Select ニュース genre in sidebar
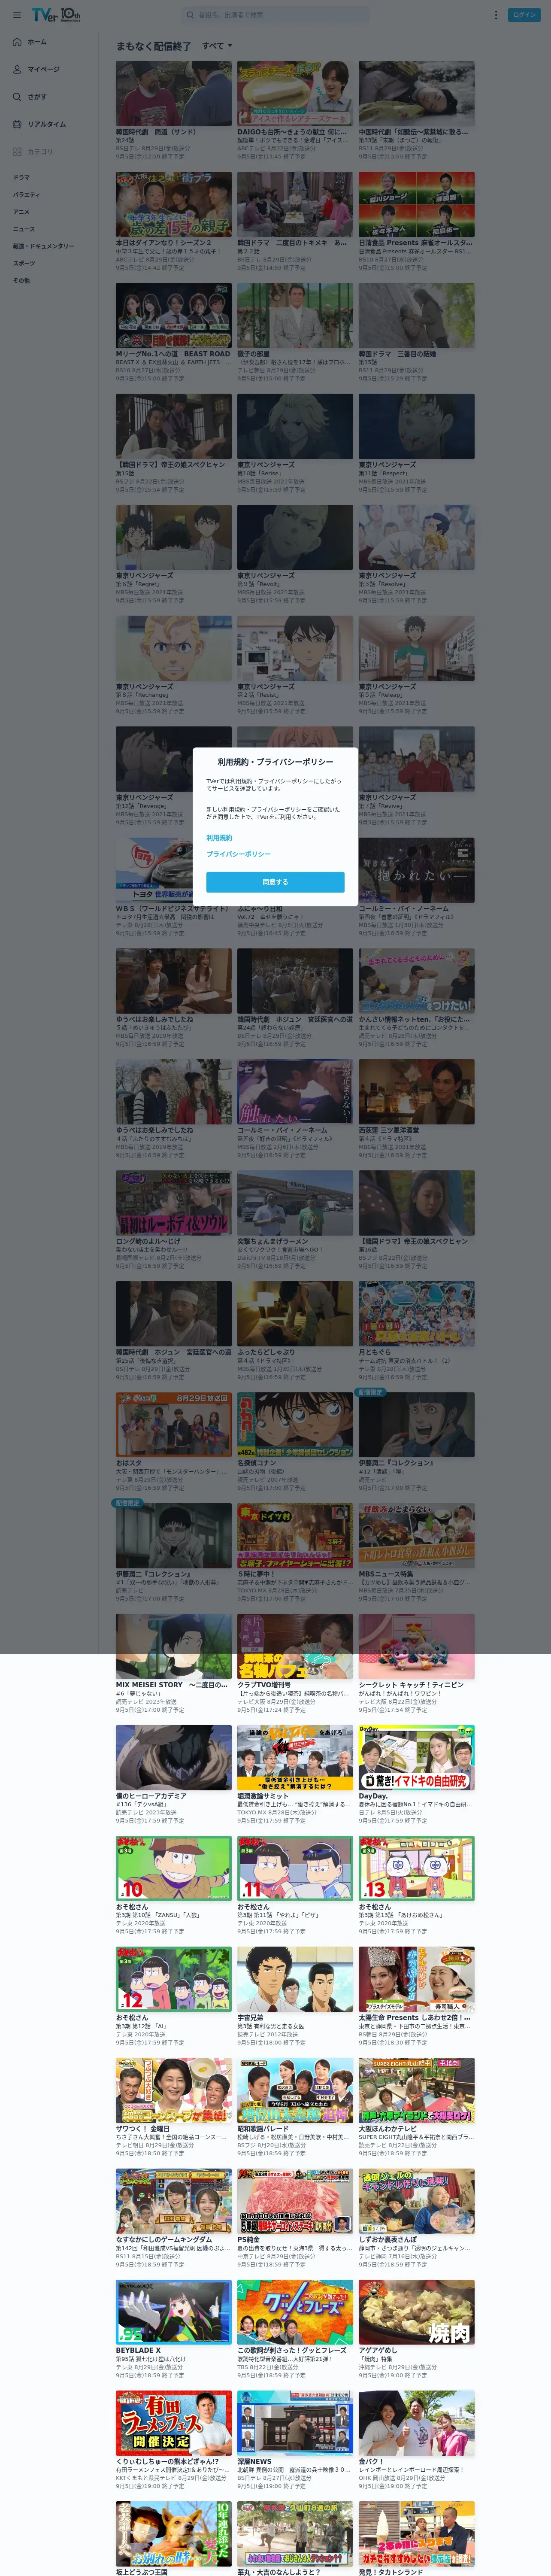551x2576 pixels. coord(23,229)
